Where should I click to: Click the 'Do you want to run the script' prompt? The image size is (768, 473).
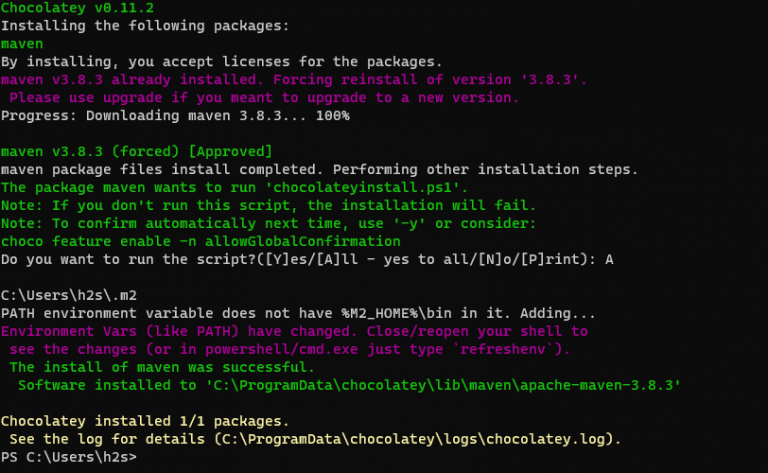pyautogui.click(x=306, y=259)
